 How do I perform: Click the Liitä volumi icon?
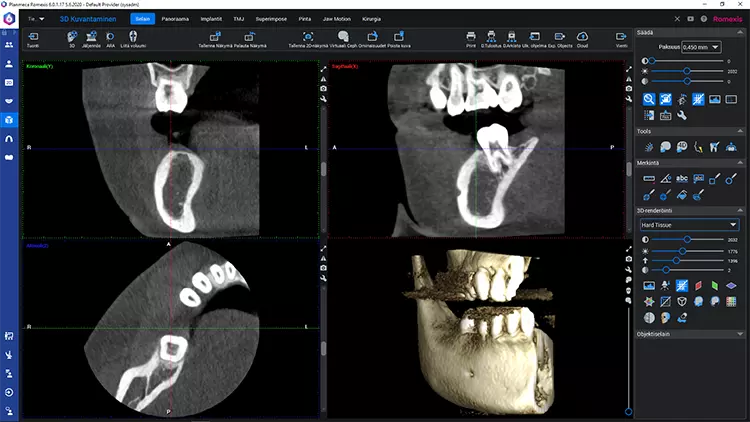click(133, 36)
